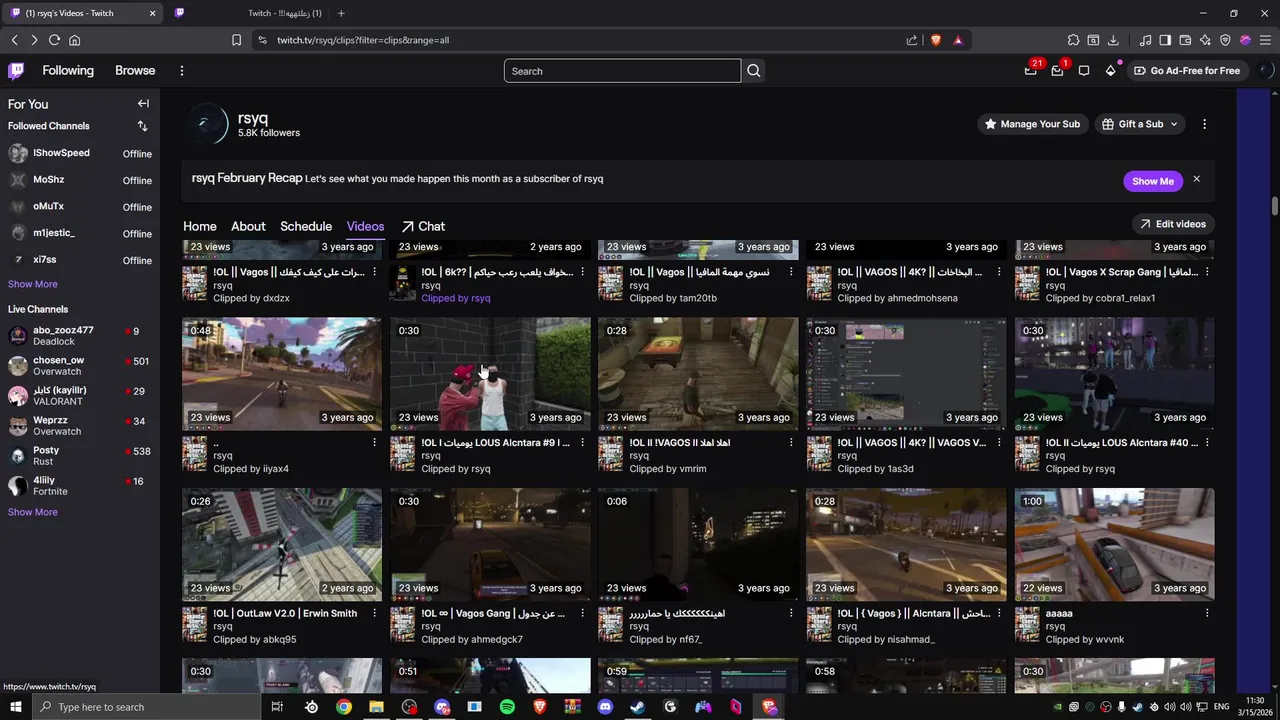This screenshot has width=1280, height=720.
Task: Open the mail icon with 1 badge
Action: (1057, 71)
